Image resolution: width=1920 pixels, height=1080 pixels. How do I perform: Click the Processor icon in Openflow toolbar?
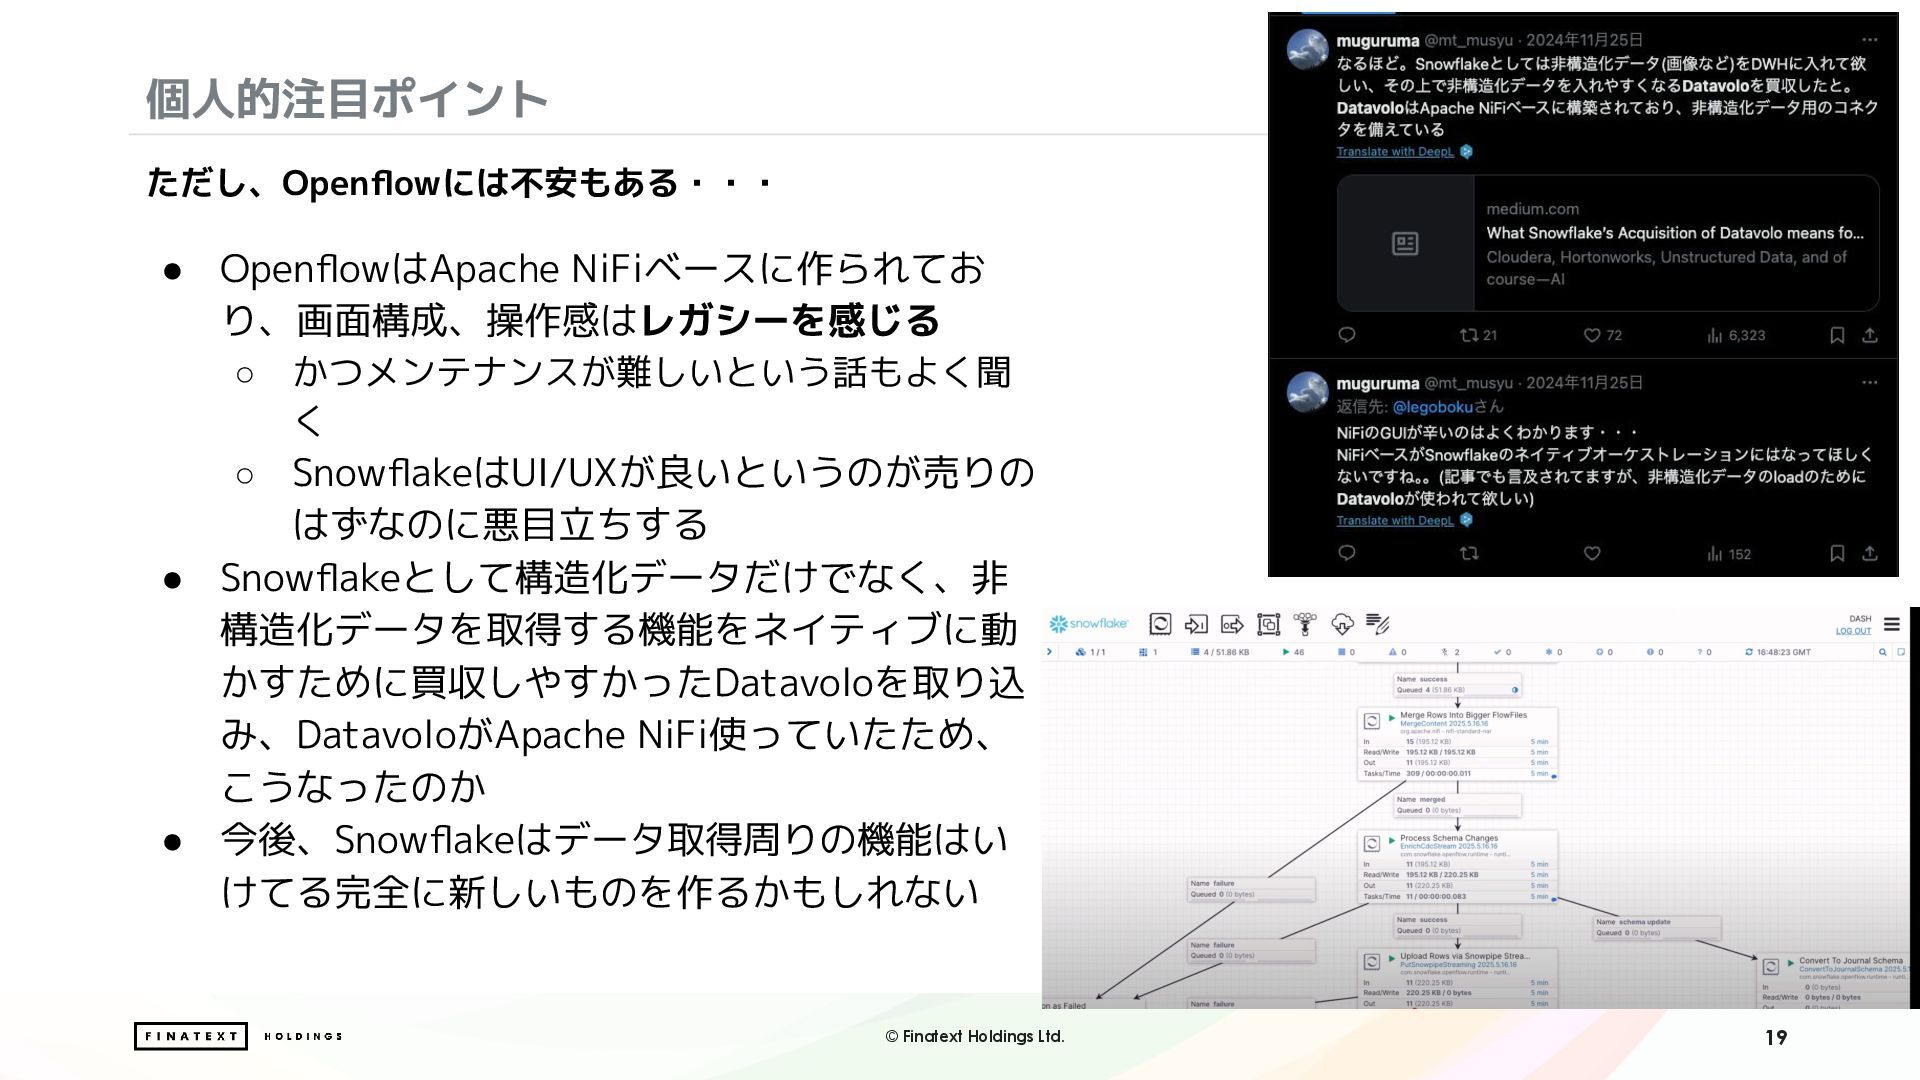click(1160, 624)
